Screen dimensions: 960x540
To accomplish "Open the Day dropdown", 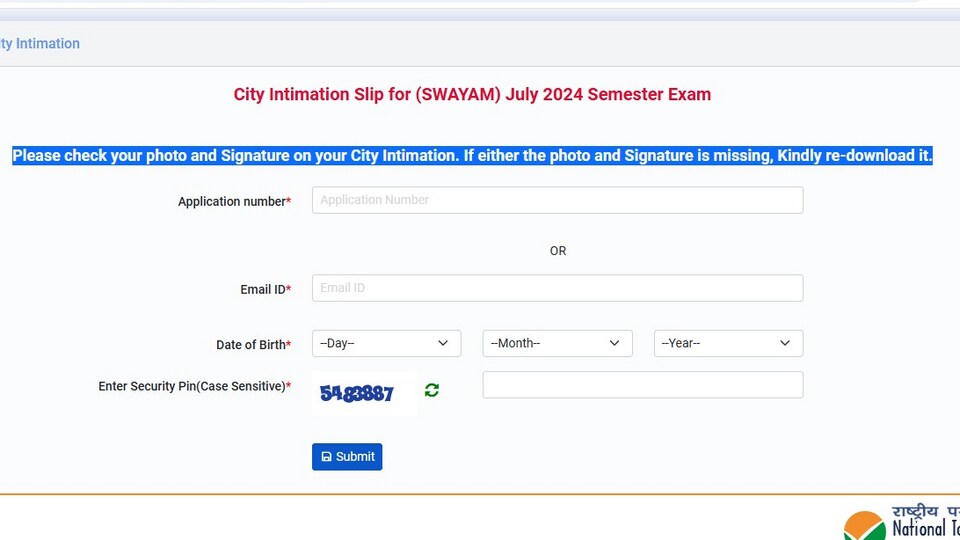I will pyautogui.click(x=386, y=343).
